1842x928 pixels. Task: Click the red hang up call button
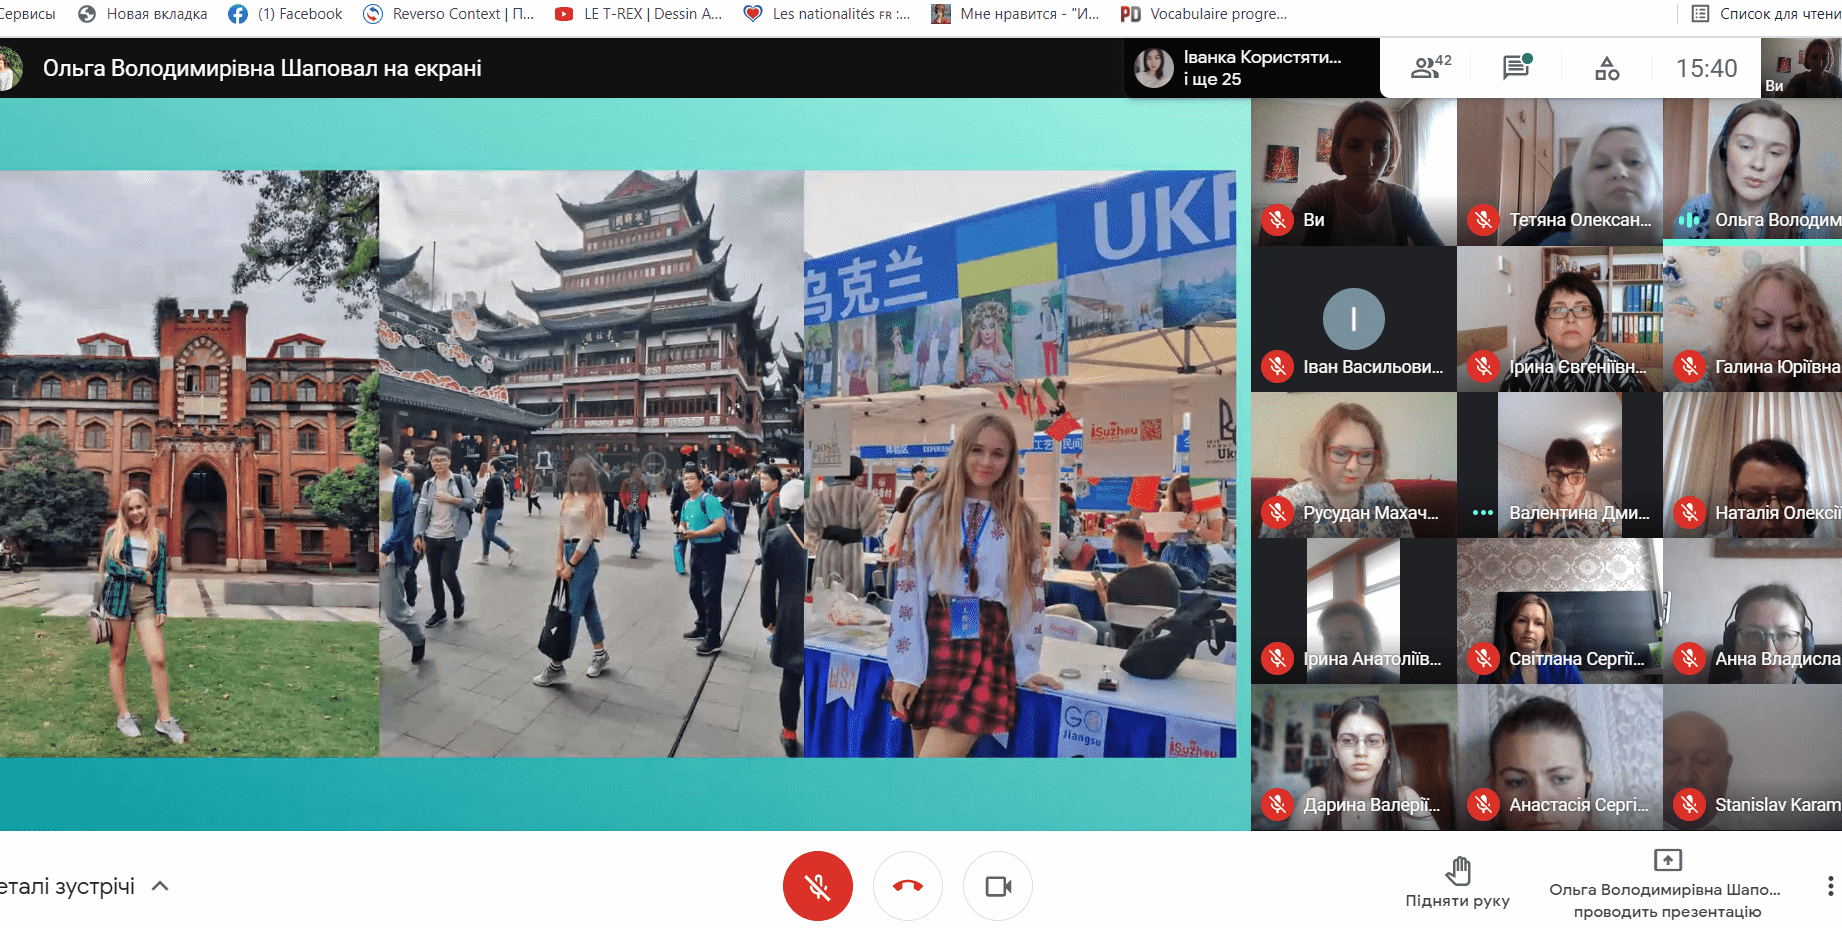click(907, 886)
